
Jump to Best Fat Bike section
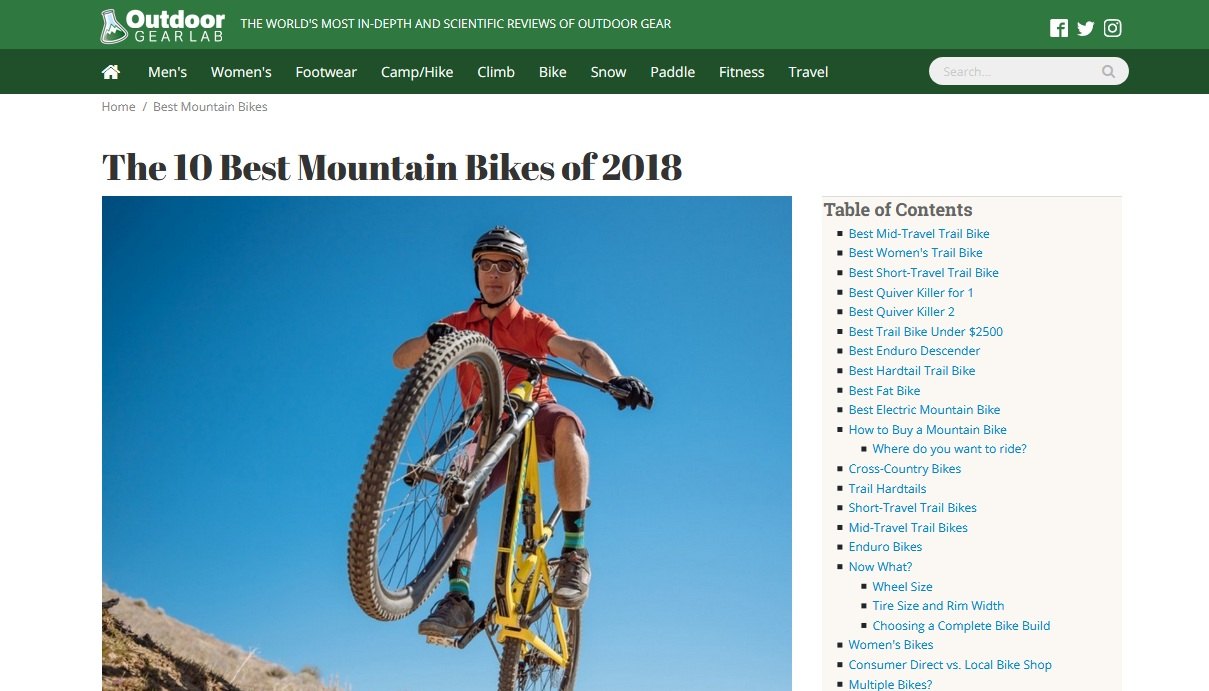point(884,391)
